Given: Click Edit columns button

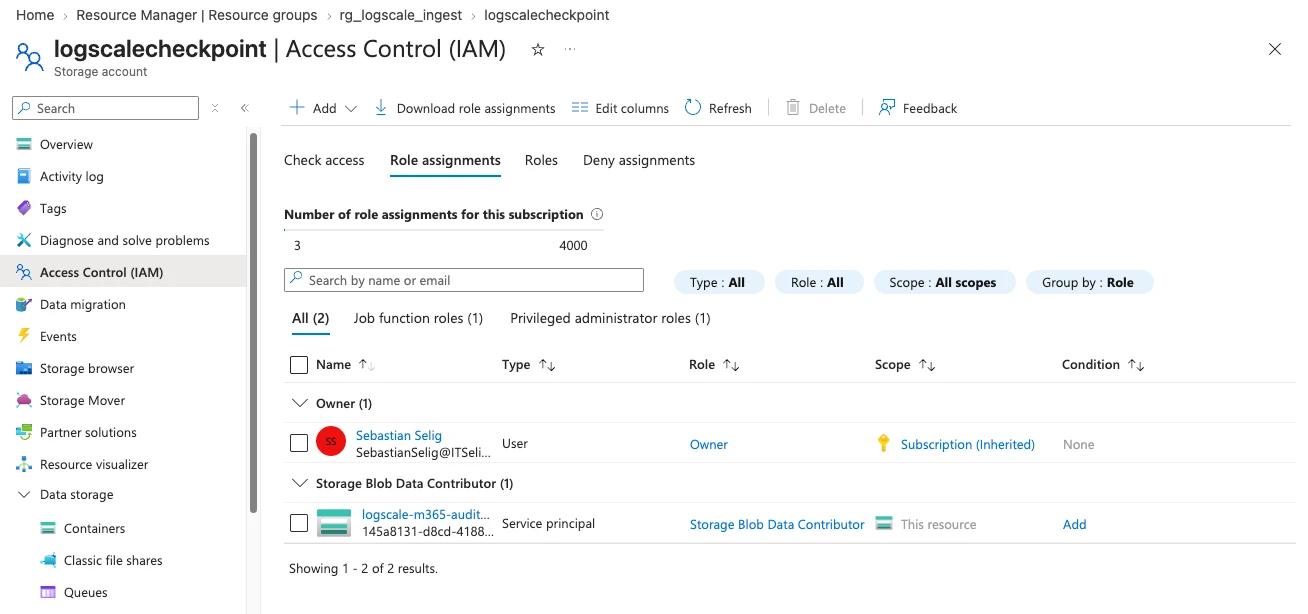Looking at the screenshot, I should 620,108.
